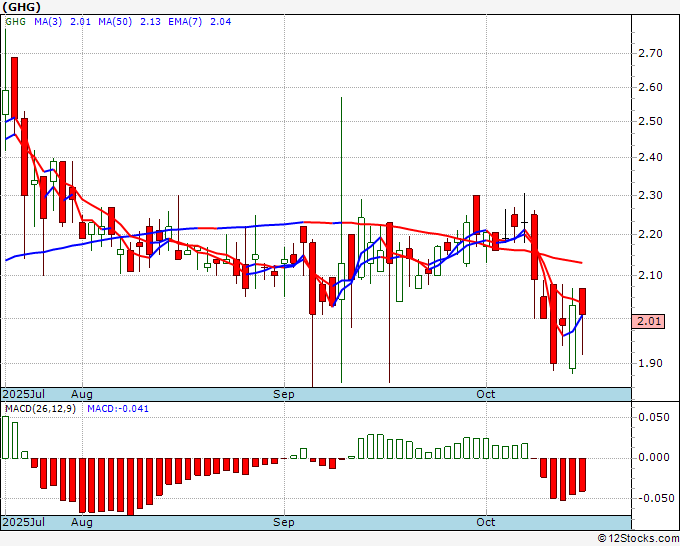Click the highlighted 2.01 current price tag
This screenshot has width=680, height=546.
[648, 321]
